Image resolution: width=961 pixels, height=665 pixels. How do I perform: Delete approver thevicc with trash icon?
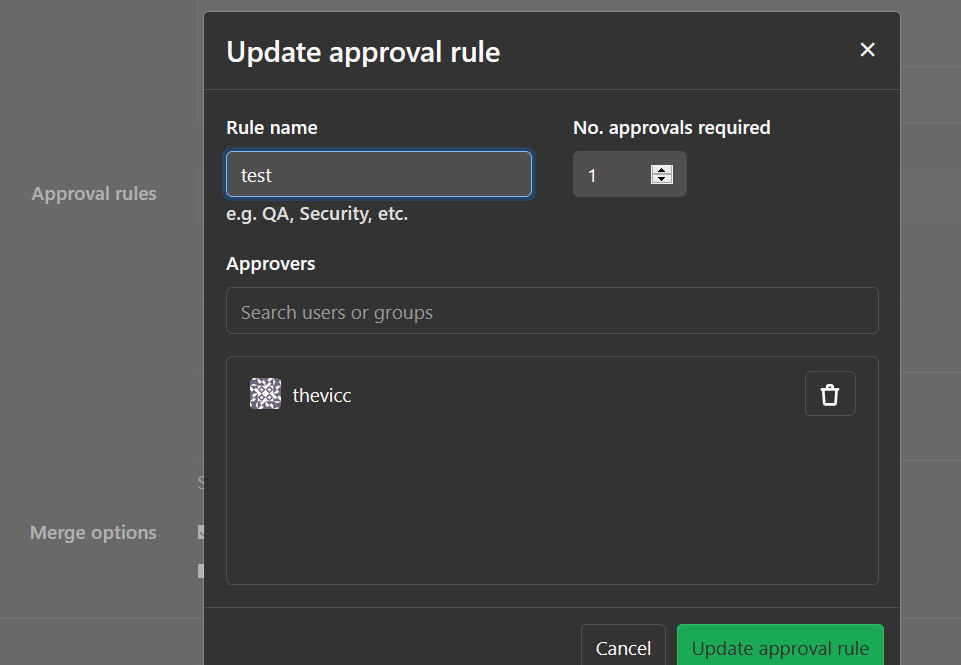(829, 394)
